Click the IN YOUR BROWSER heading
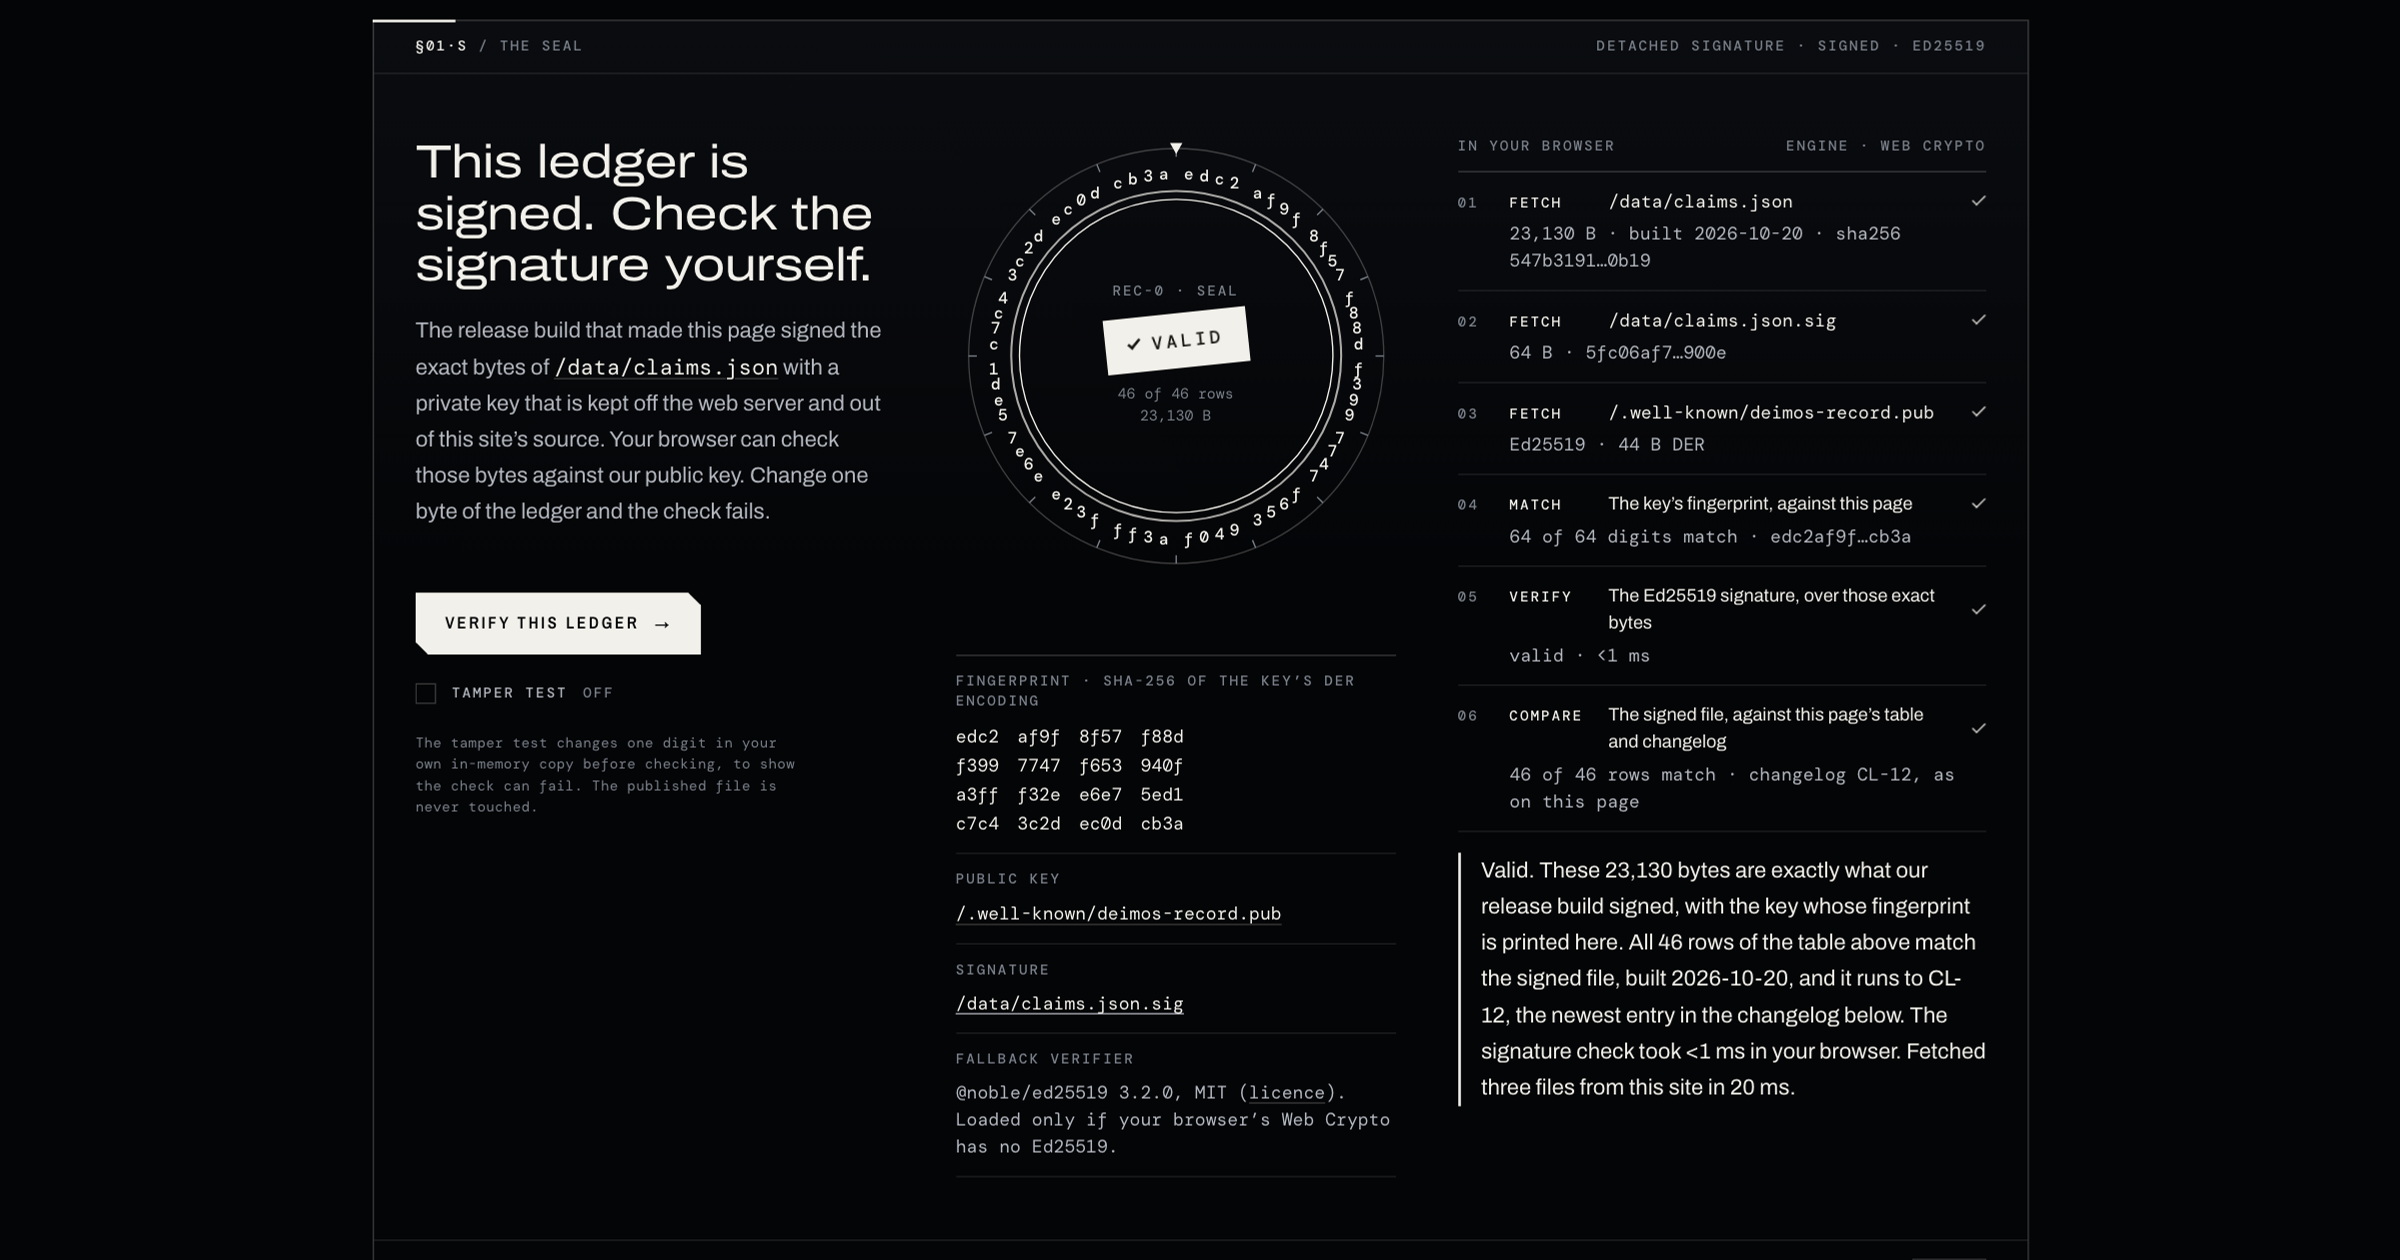The image size is (2400, 1260). [x=1536, y=146]
